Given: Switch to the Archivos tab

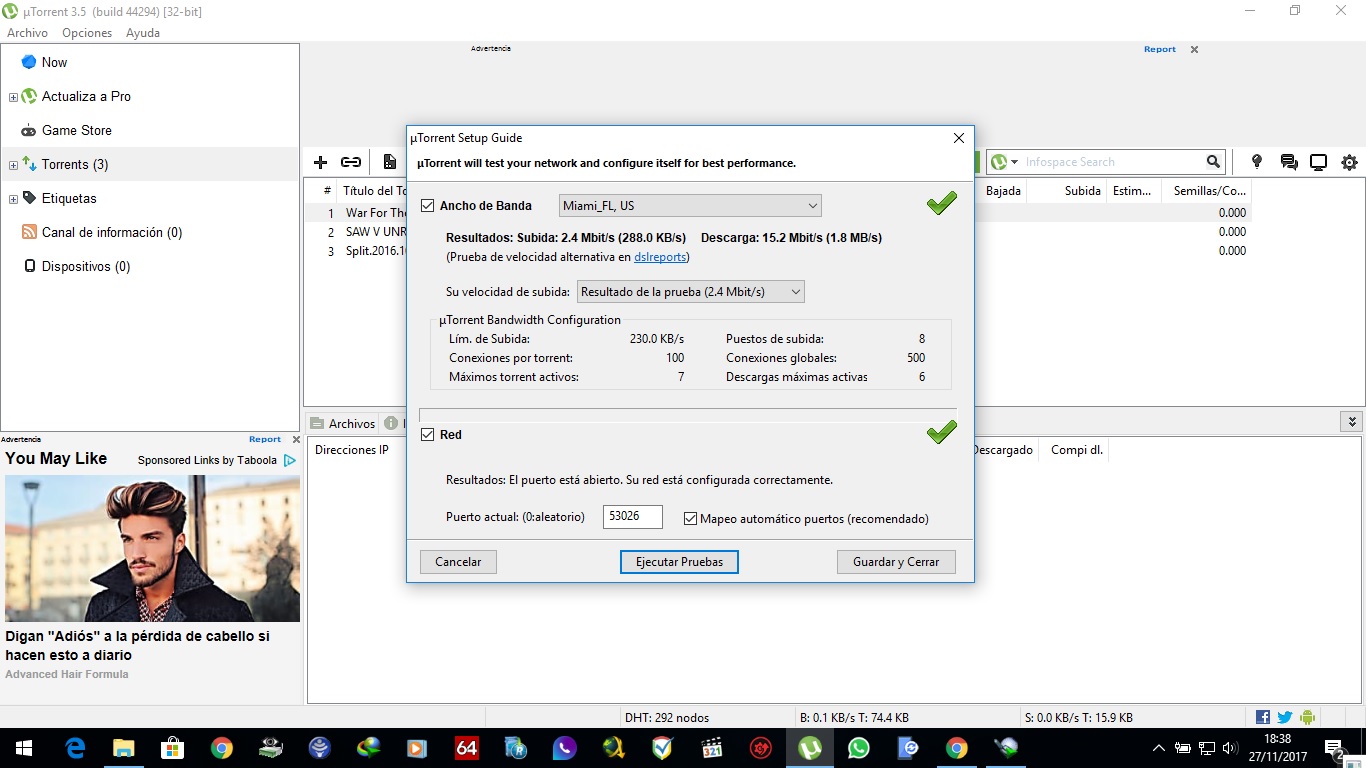Looking at the screenshot, I should click(343, 423).
